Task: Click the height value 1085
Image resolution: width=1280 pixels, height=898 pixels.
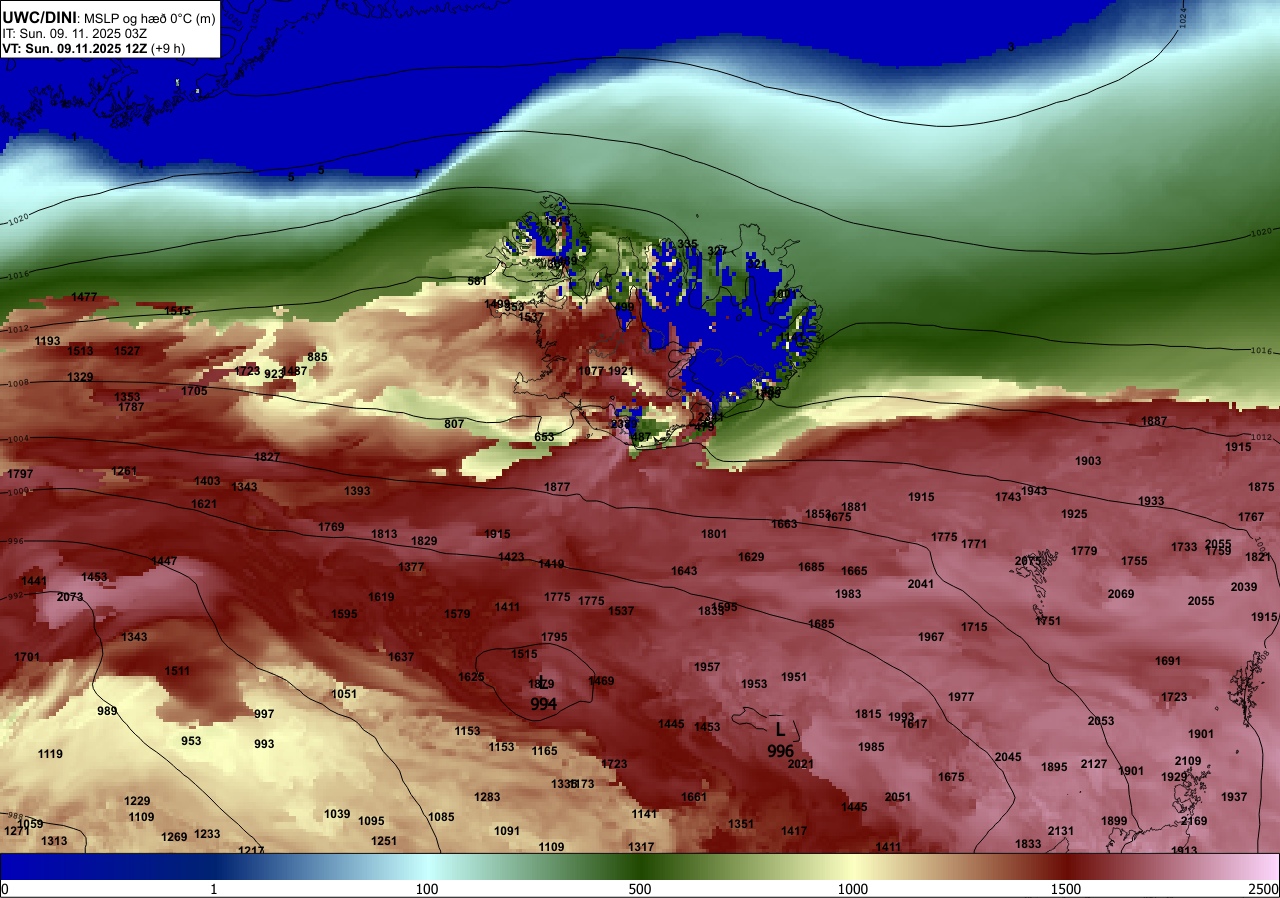Action: coord(441,817)
